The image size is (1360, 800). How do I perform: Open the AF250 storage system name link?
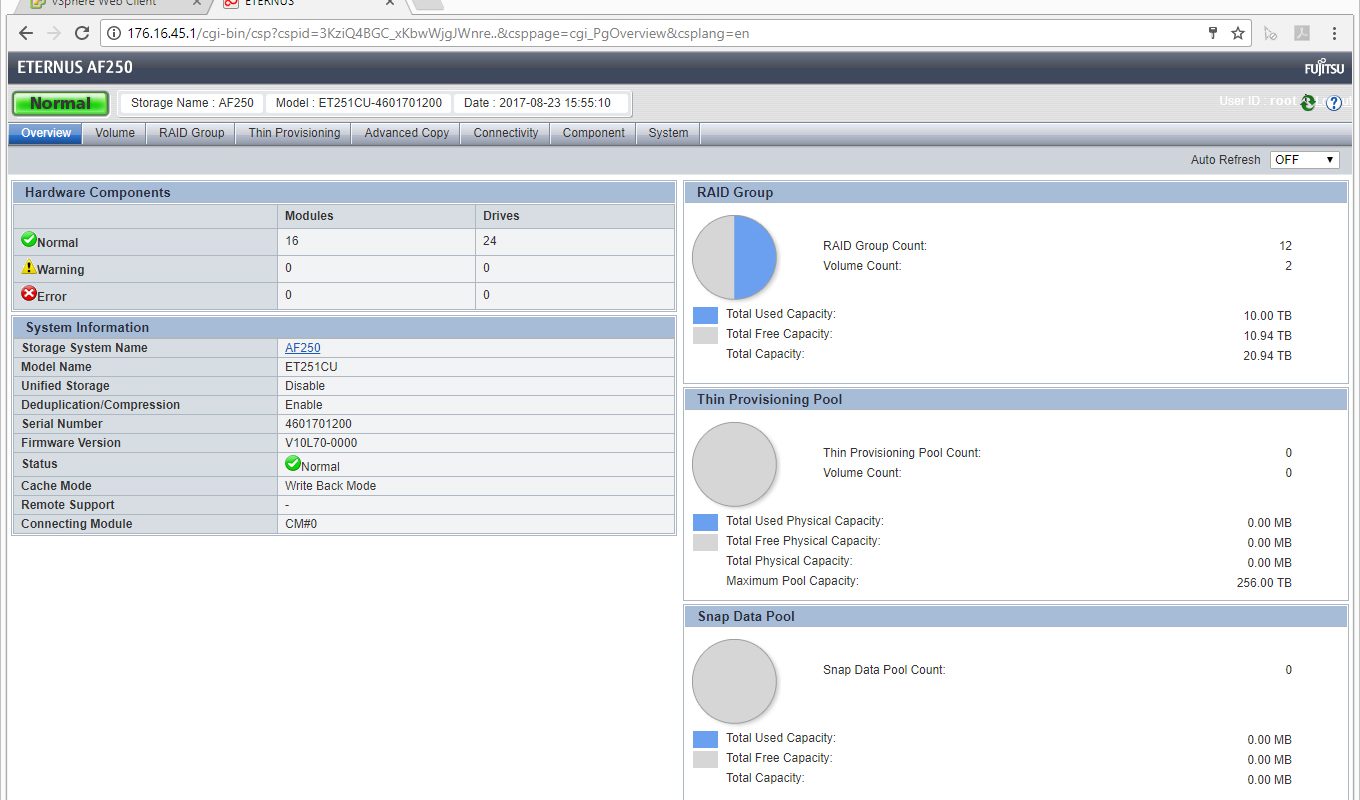click(303, 348)
